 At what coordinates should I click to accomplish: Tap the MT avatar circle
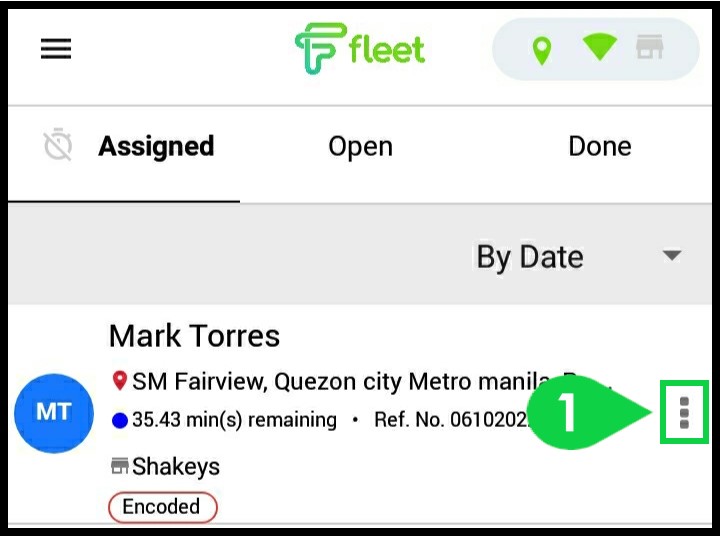tap(54, 413)
